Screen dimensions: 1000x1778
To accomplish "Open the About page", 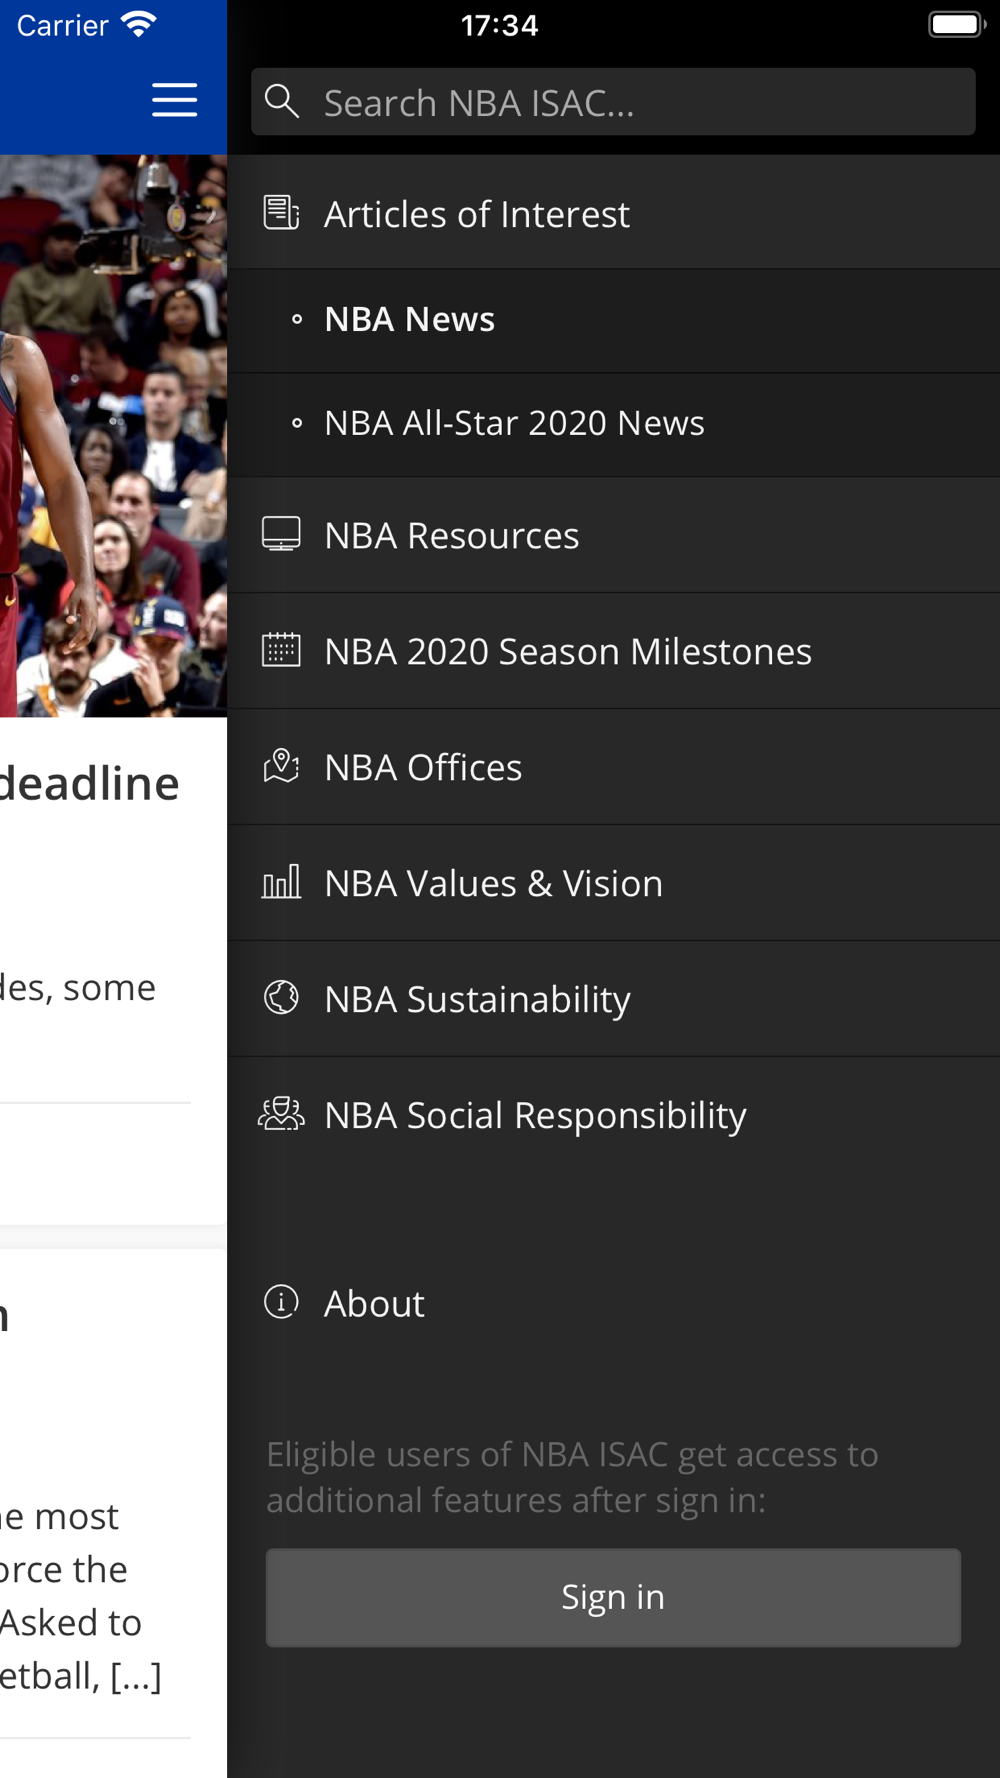I will click(613, 1303).
